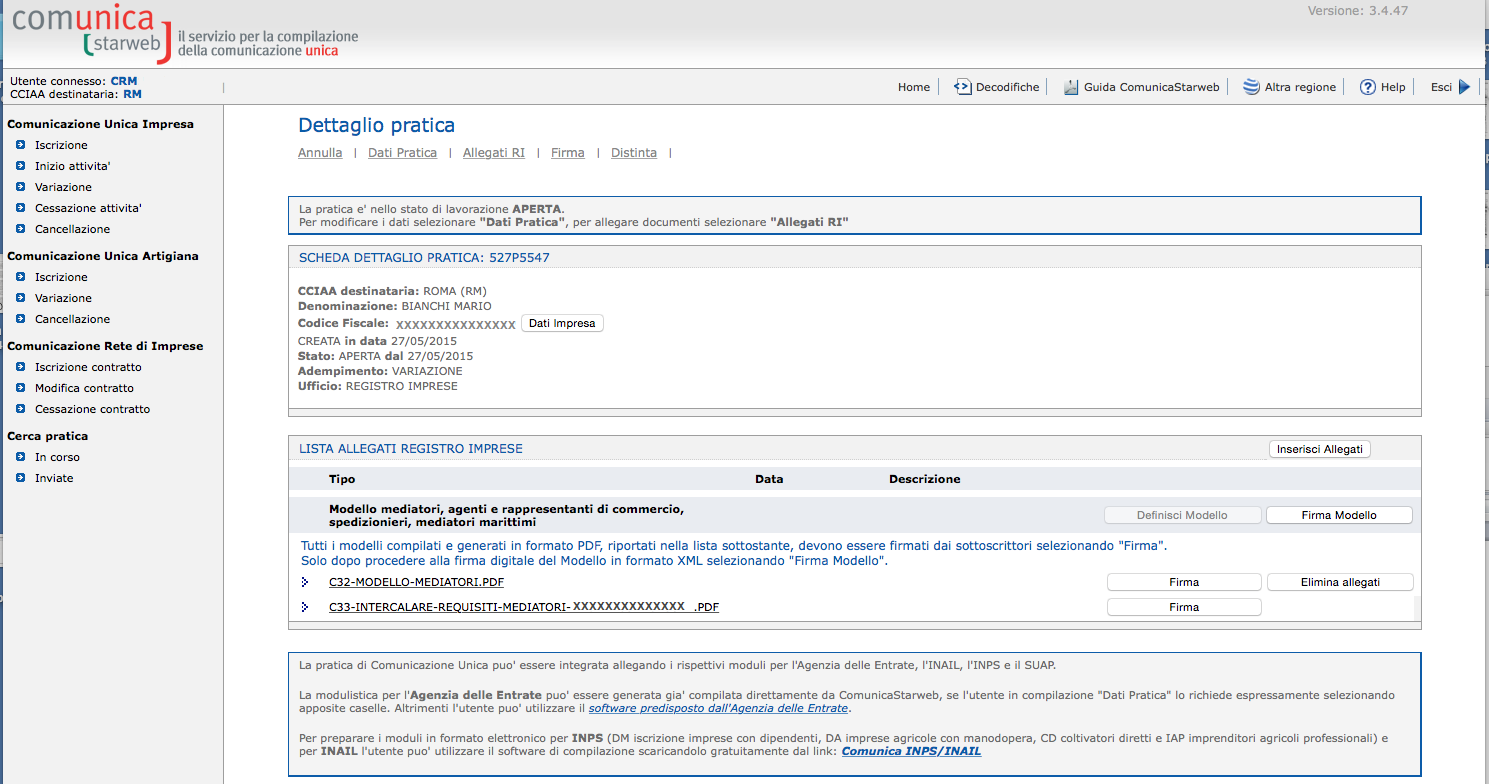This screenshot has width=1489, height=784.
Task: Click the Dettaglio pratica heading
Action: pyautogui.click(x=376, y=125)
